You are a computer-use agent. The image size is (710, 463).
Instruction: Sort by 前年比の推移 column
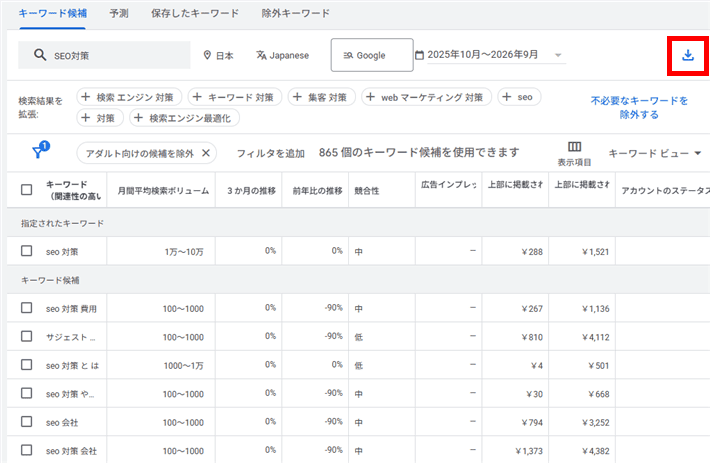pos(317,191)
